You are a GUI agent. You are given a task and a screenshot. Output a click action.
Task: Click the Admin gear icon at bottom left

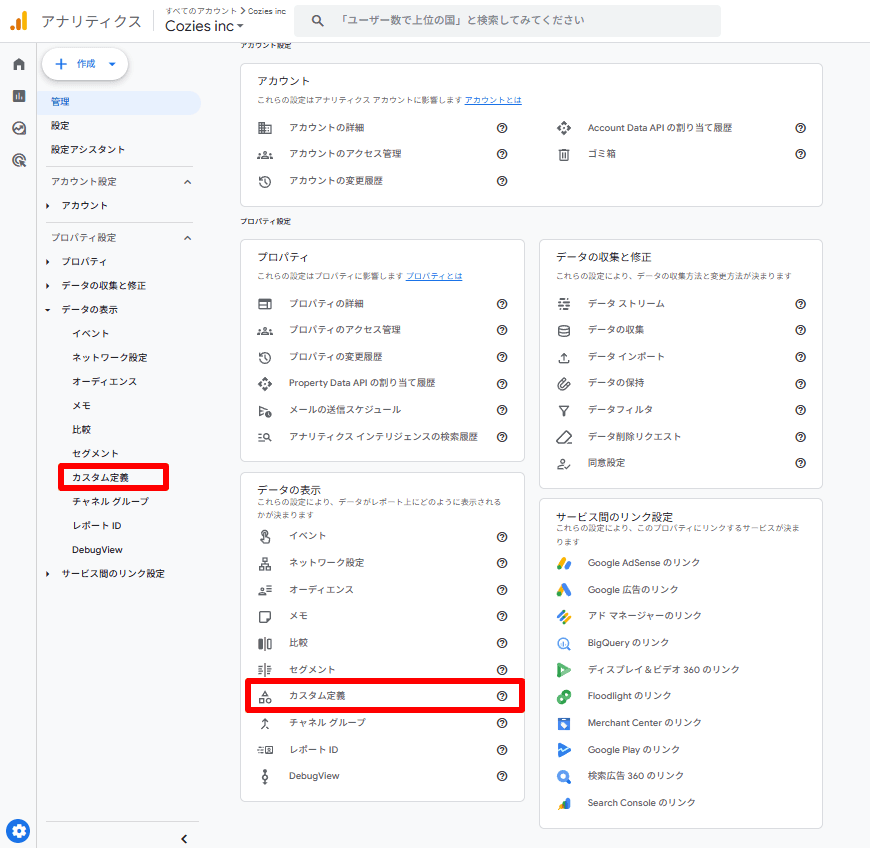pos(18,831)
